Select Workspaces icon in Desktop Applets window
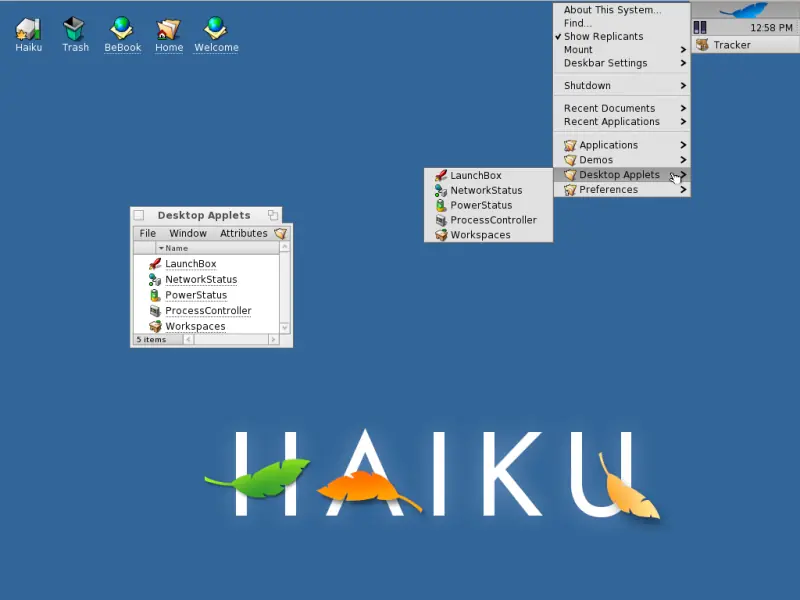 coord(155,326)
